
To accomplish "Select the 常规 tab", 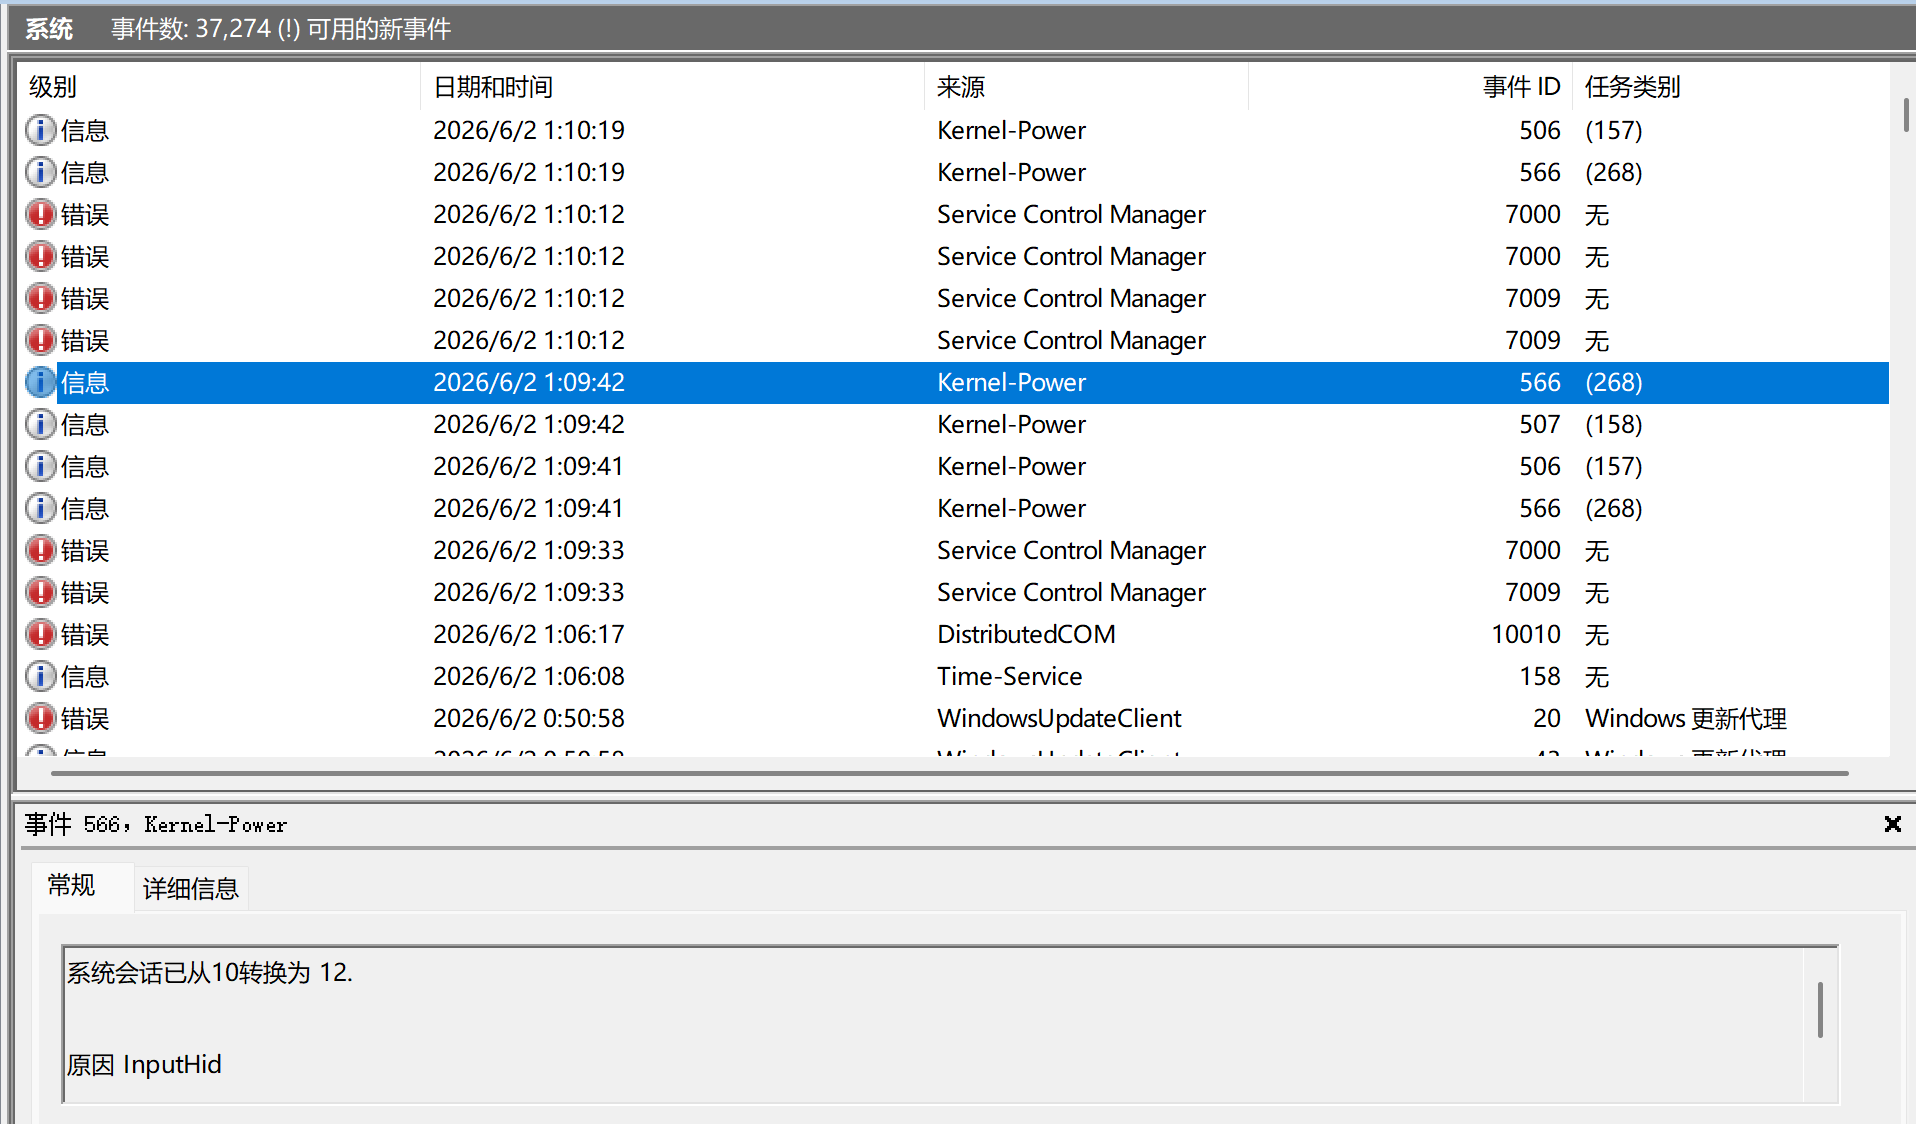I will [71, 885].
